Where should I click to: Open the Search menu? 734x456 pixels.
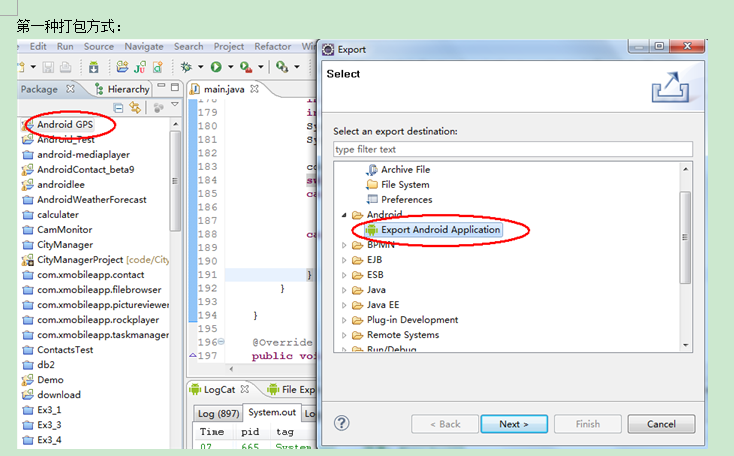pos(189,46)
